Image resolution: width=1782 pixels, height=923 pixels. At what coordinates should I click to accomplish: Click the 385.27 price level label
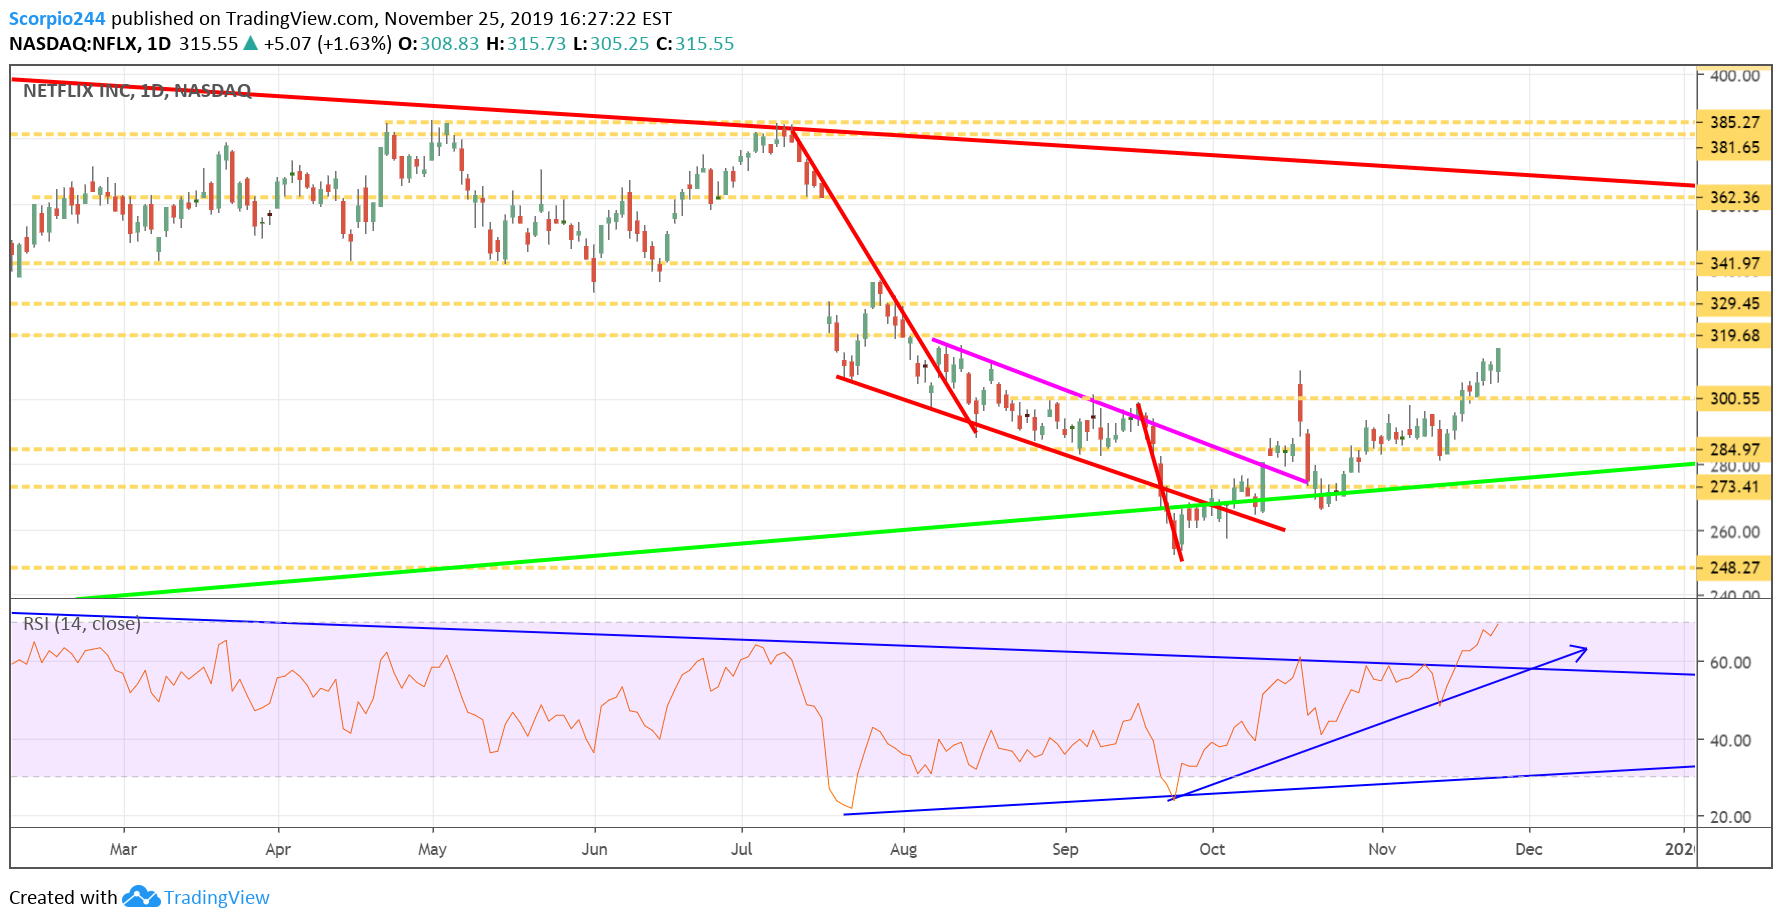pos(1734,122)
